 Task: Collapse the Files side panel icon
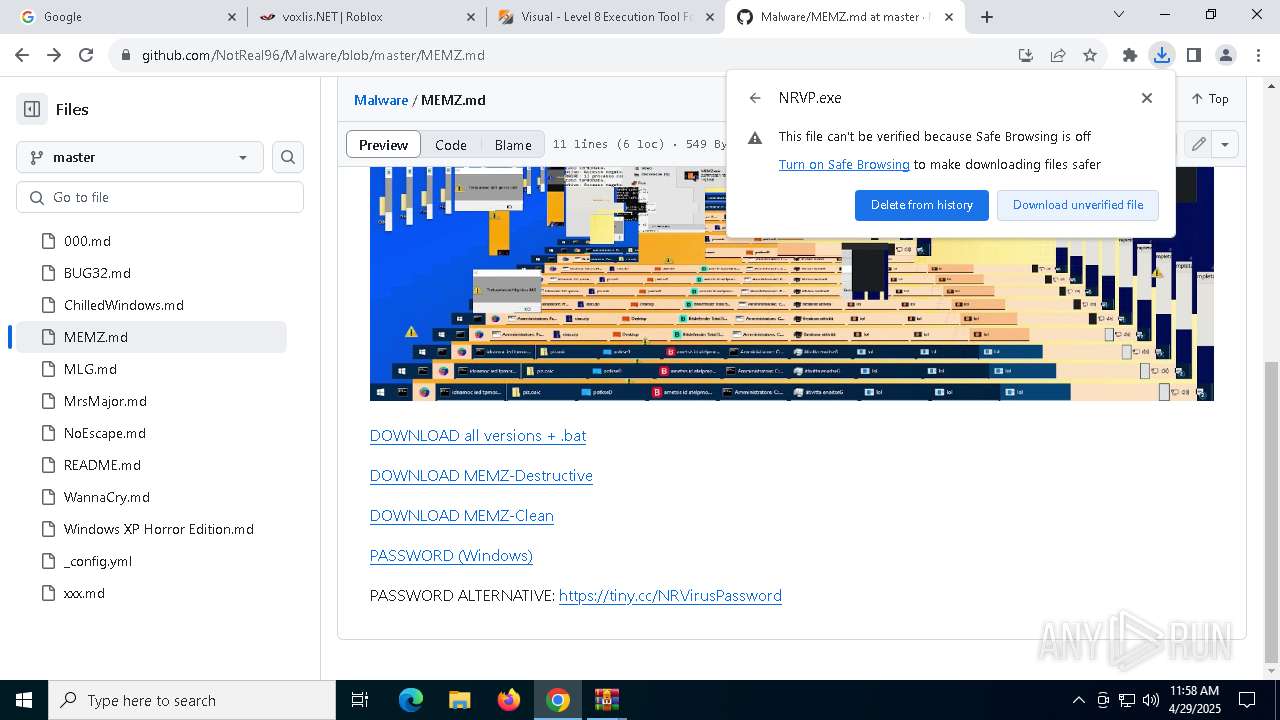[x=32, y=109]
